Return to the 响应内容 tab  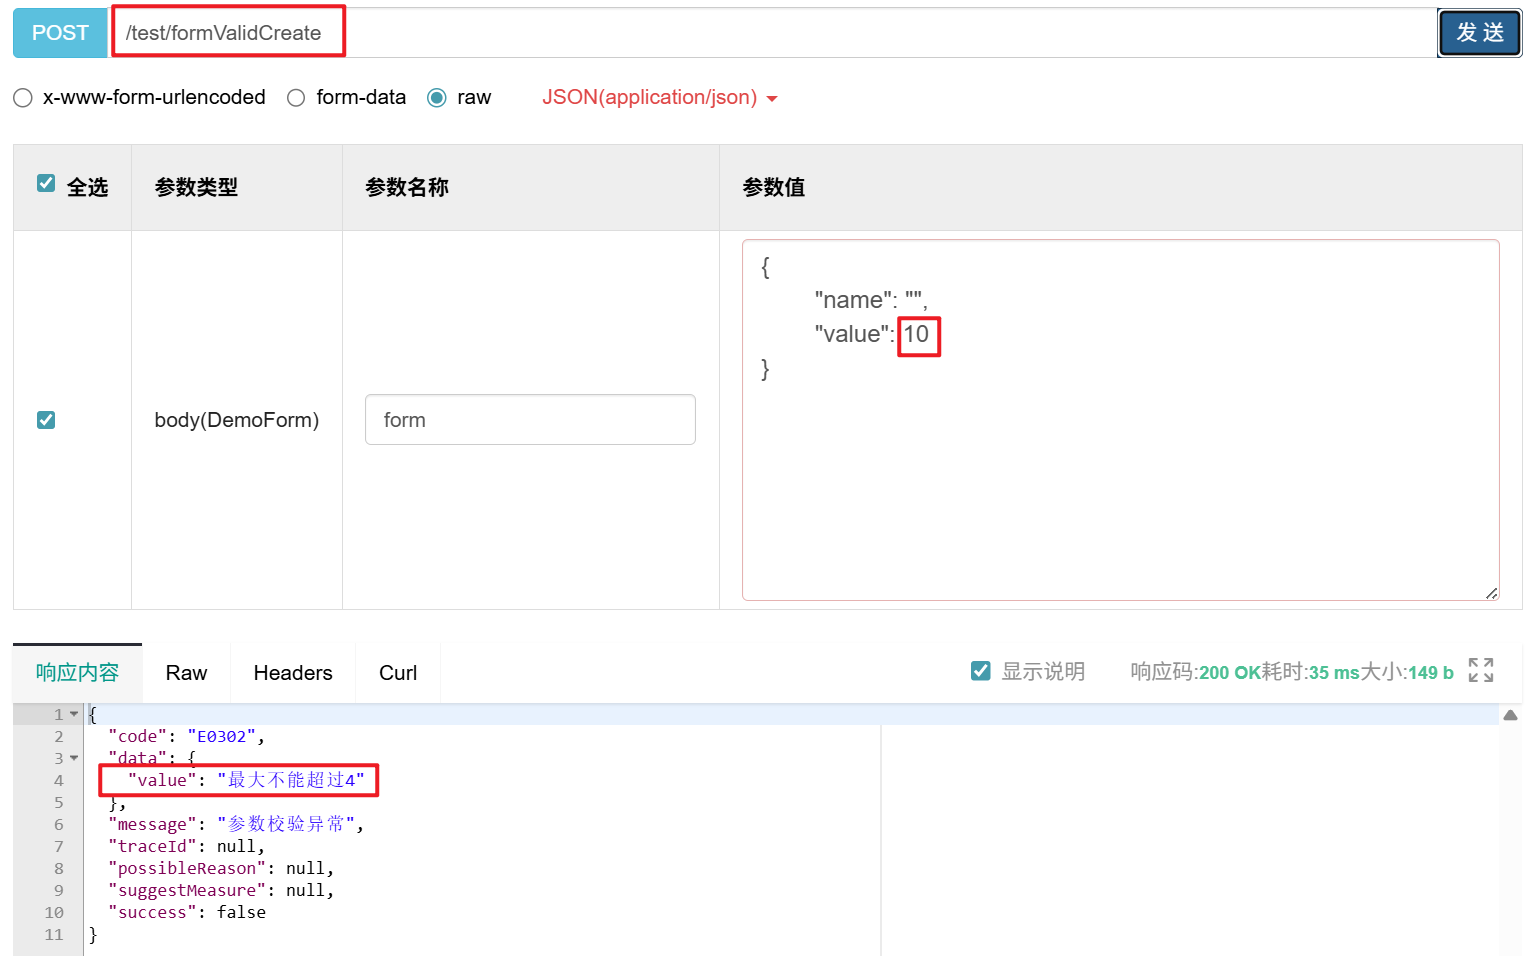[x=76, y=671]
